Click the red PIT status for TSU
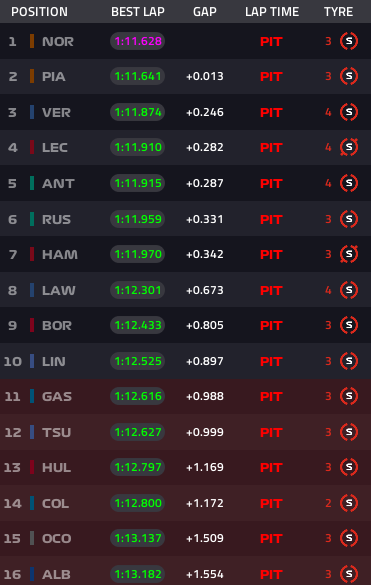This screenshot has height=585, width=371. tap(271, 432)
